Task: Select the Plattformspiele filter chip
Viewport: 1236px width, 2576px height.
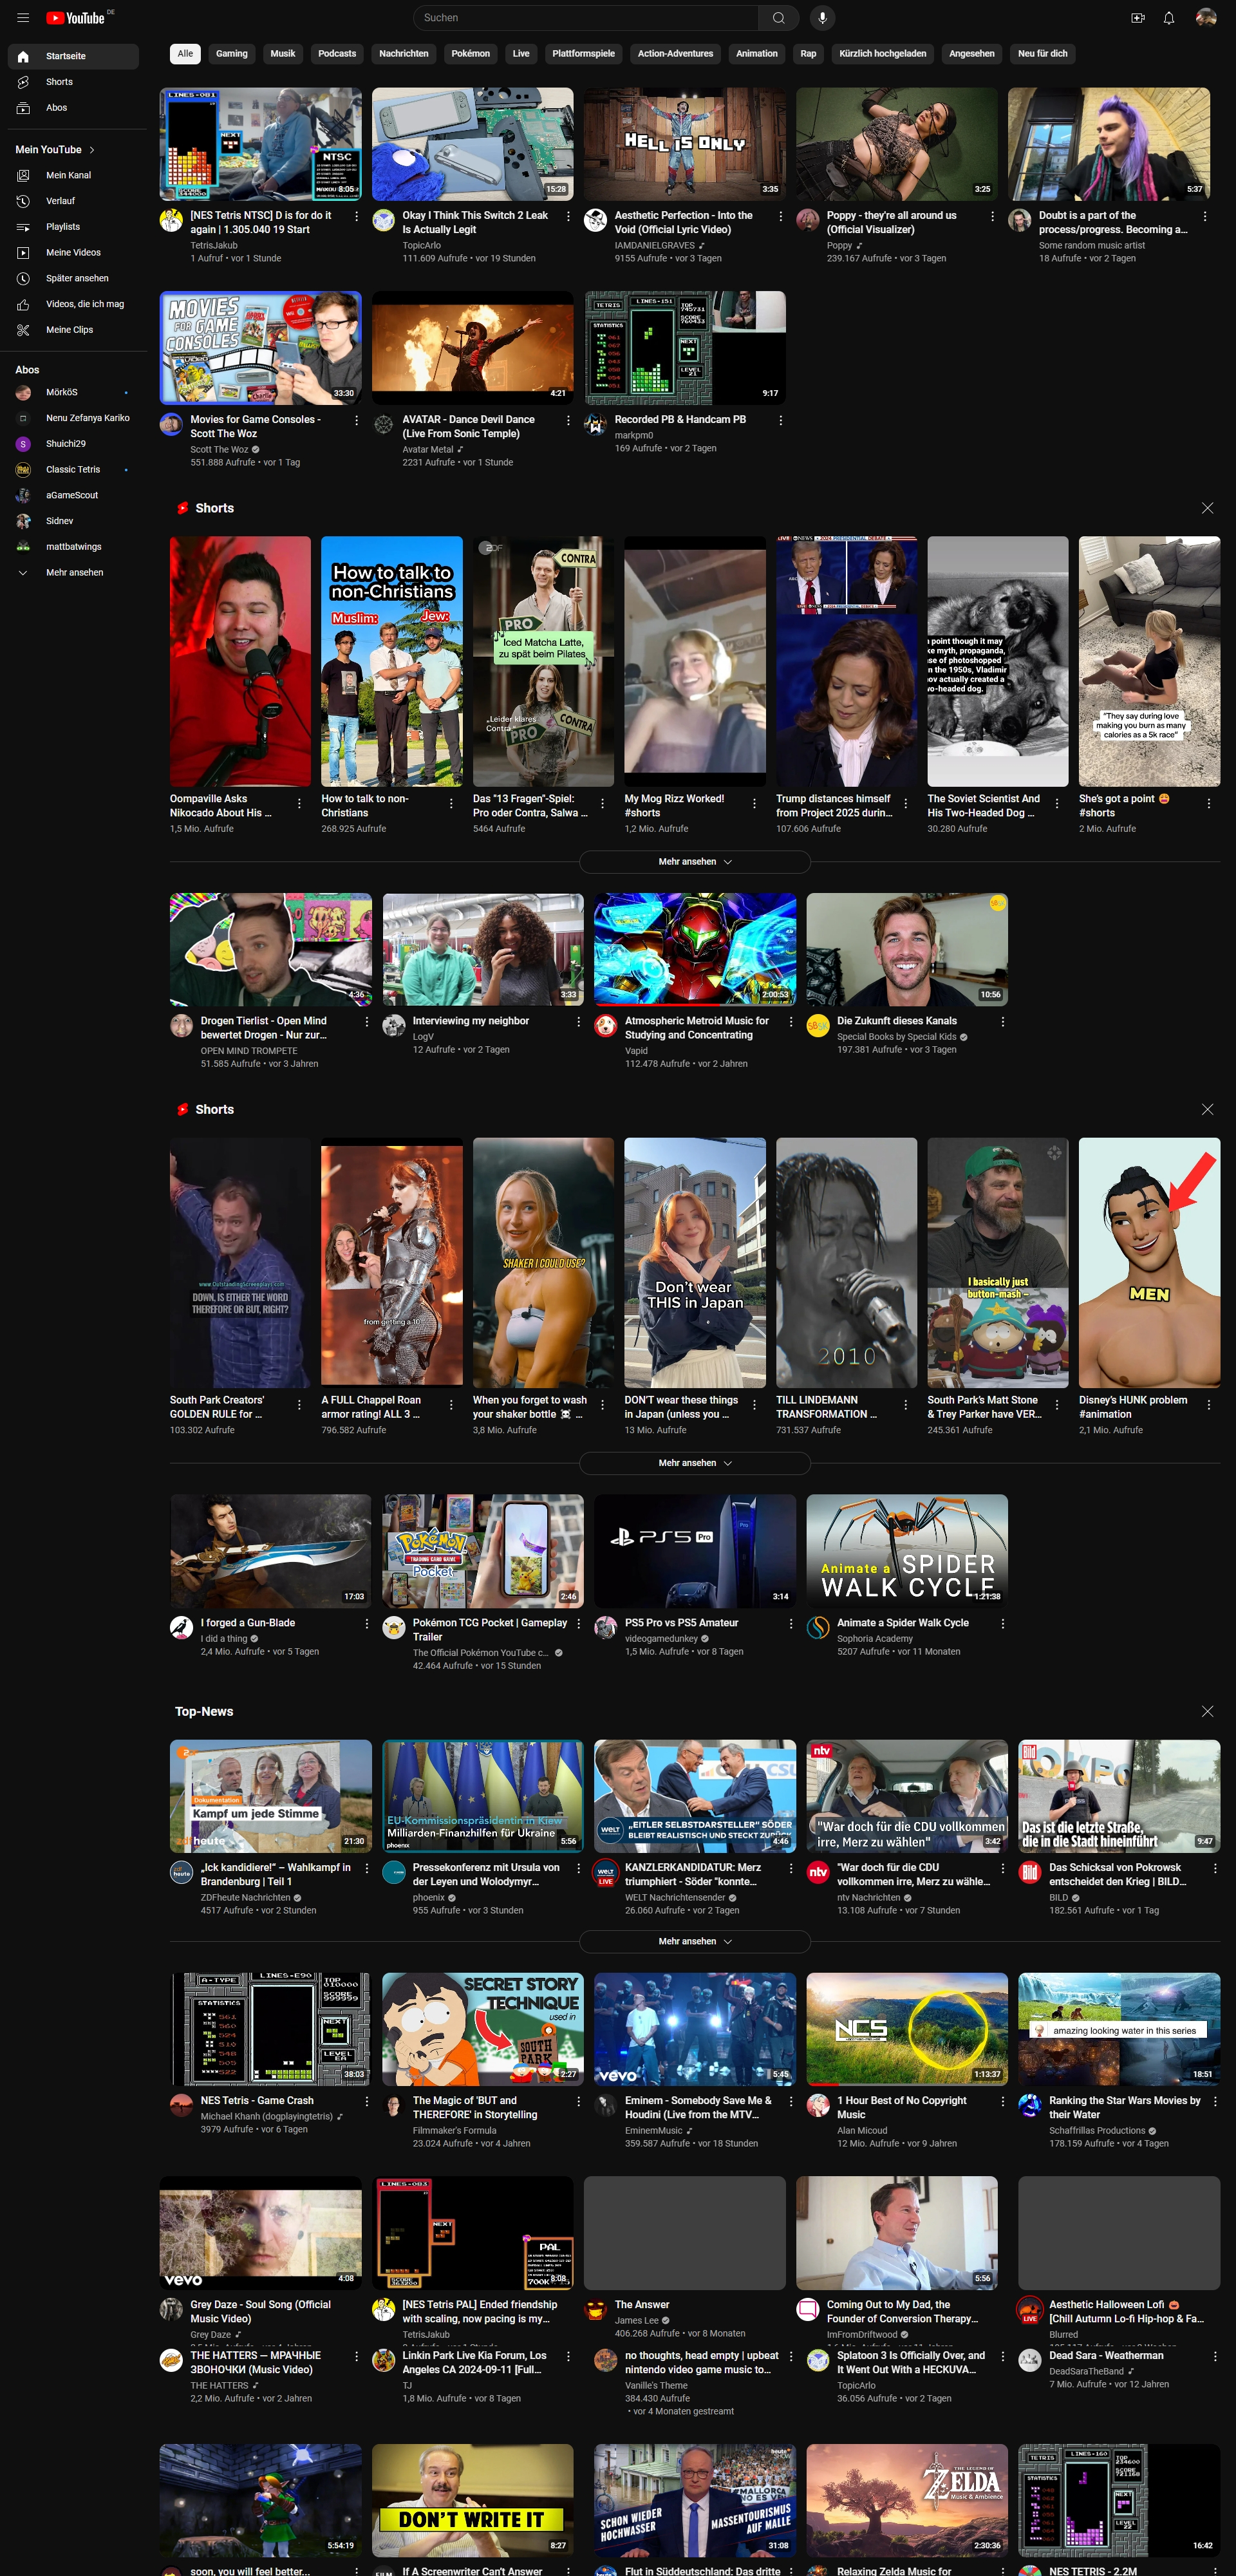Action: coord(583,54)
